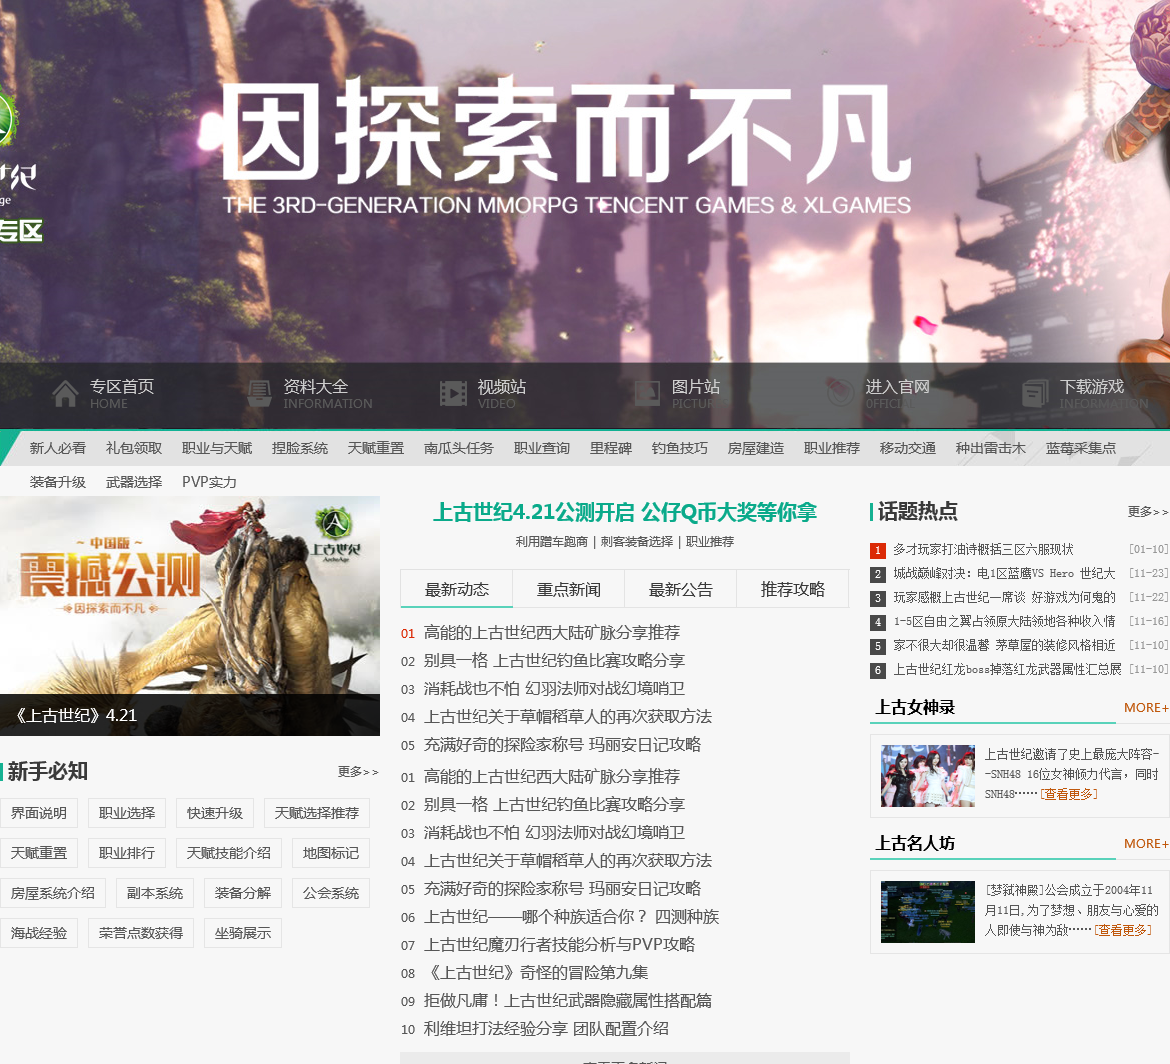Open 装备升级 link
Image resolution: width=1170 pixels, height=1064 pixels.
[x=57, y=482]
